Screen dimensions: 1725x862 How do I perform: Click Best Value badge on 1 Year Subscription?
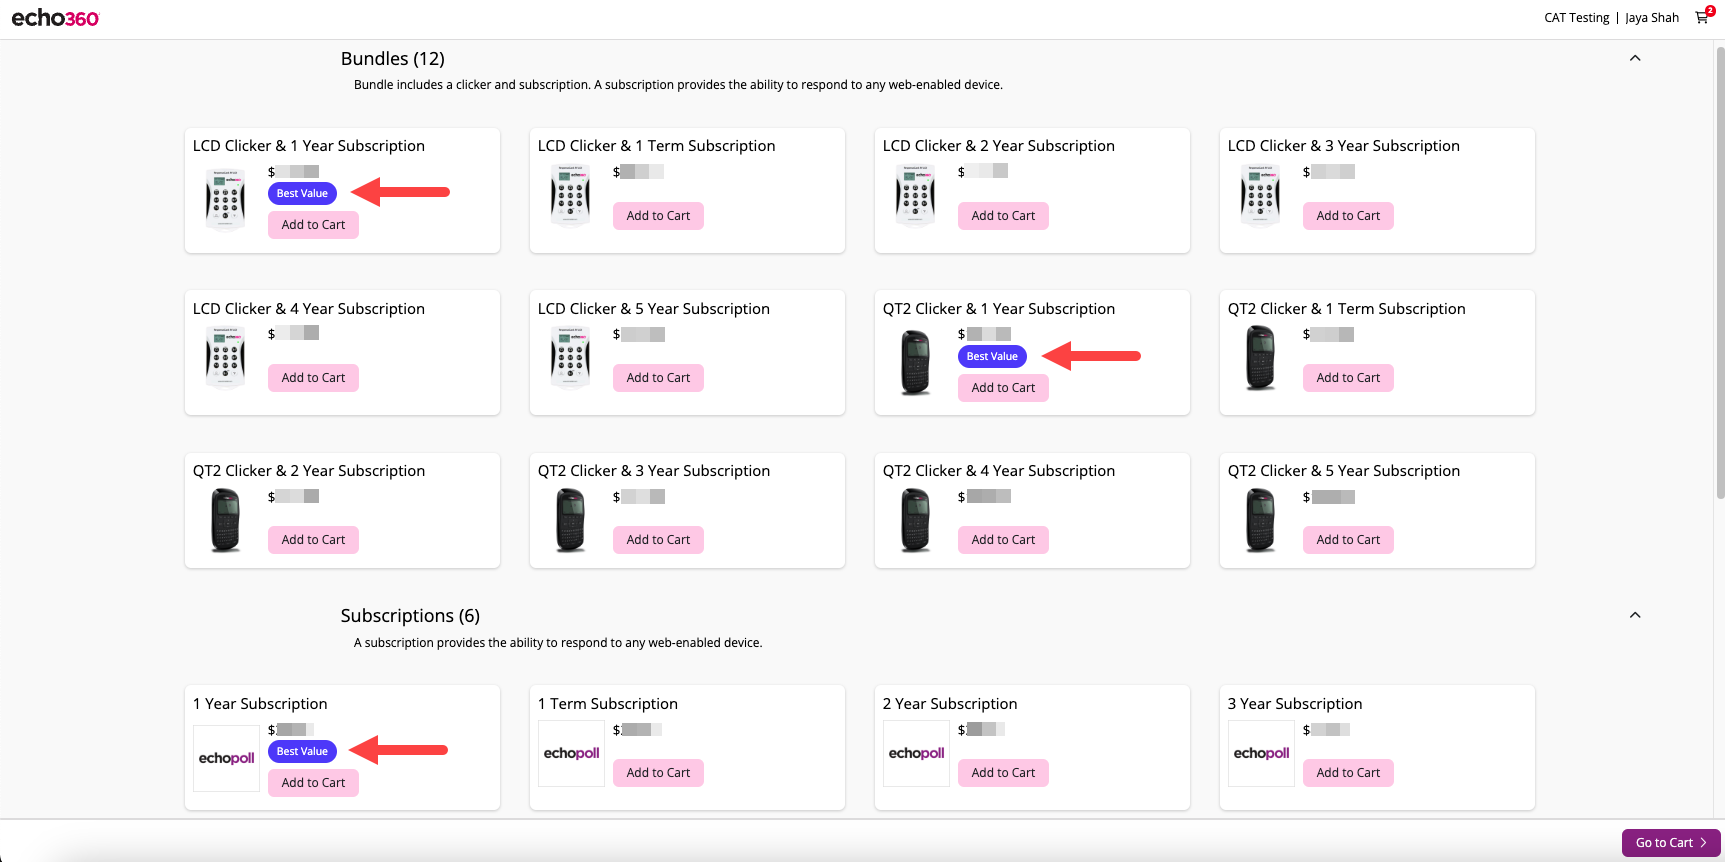tap(302, 751)
